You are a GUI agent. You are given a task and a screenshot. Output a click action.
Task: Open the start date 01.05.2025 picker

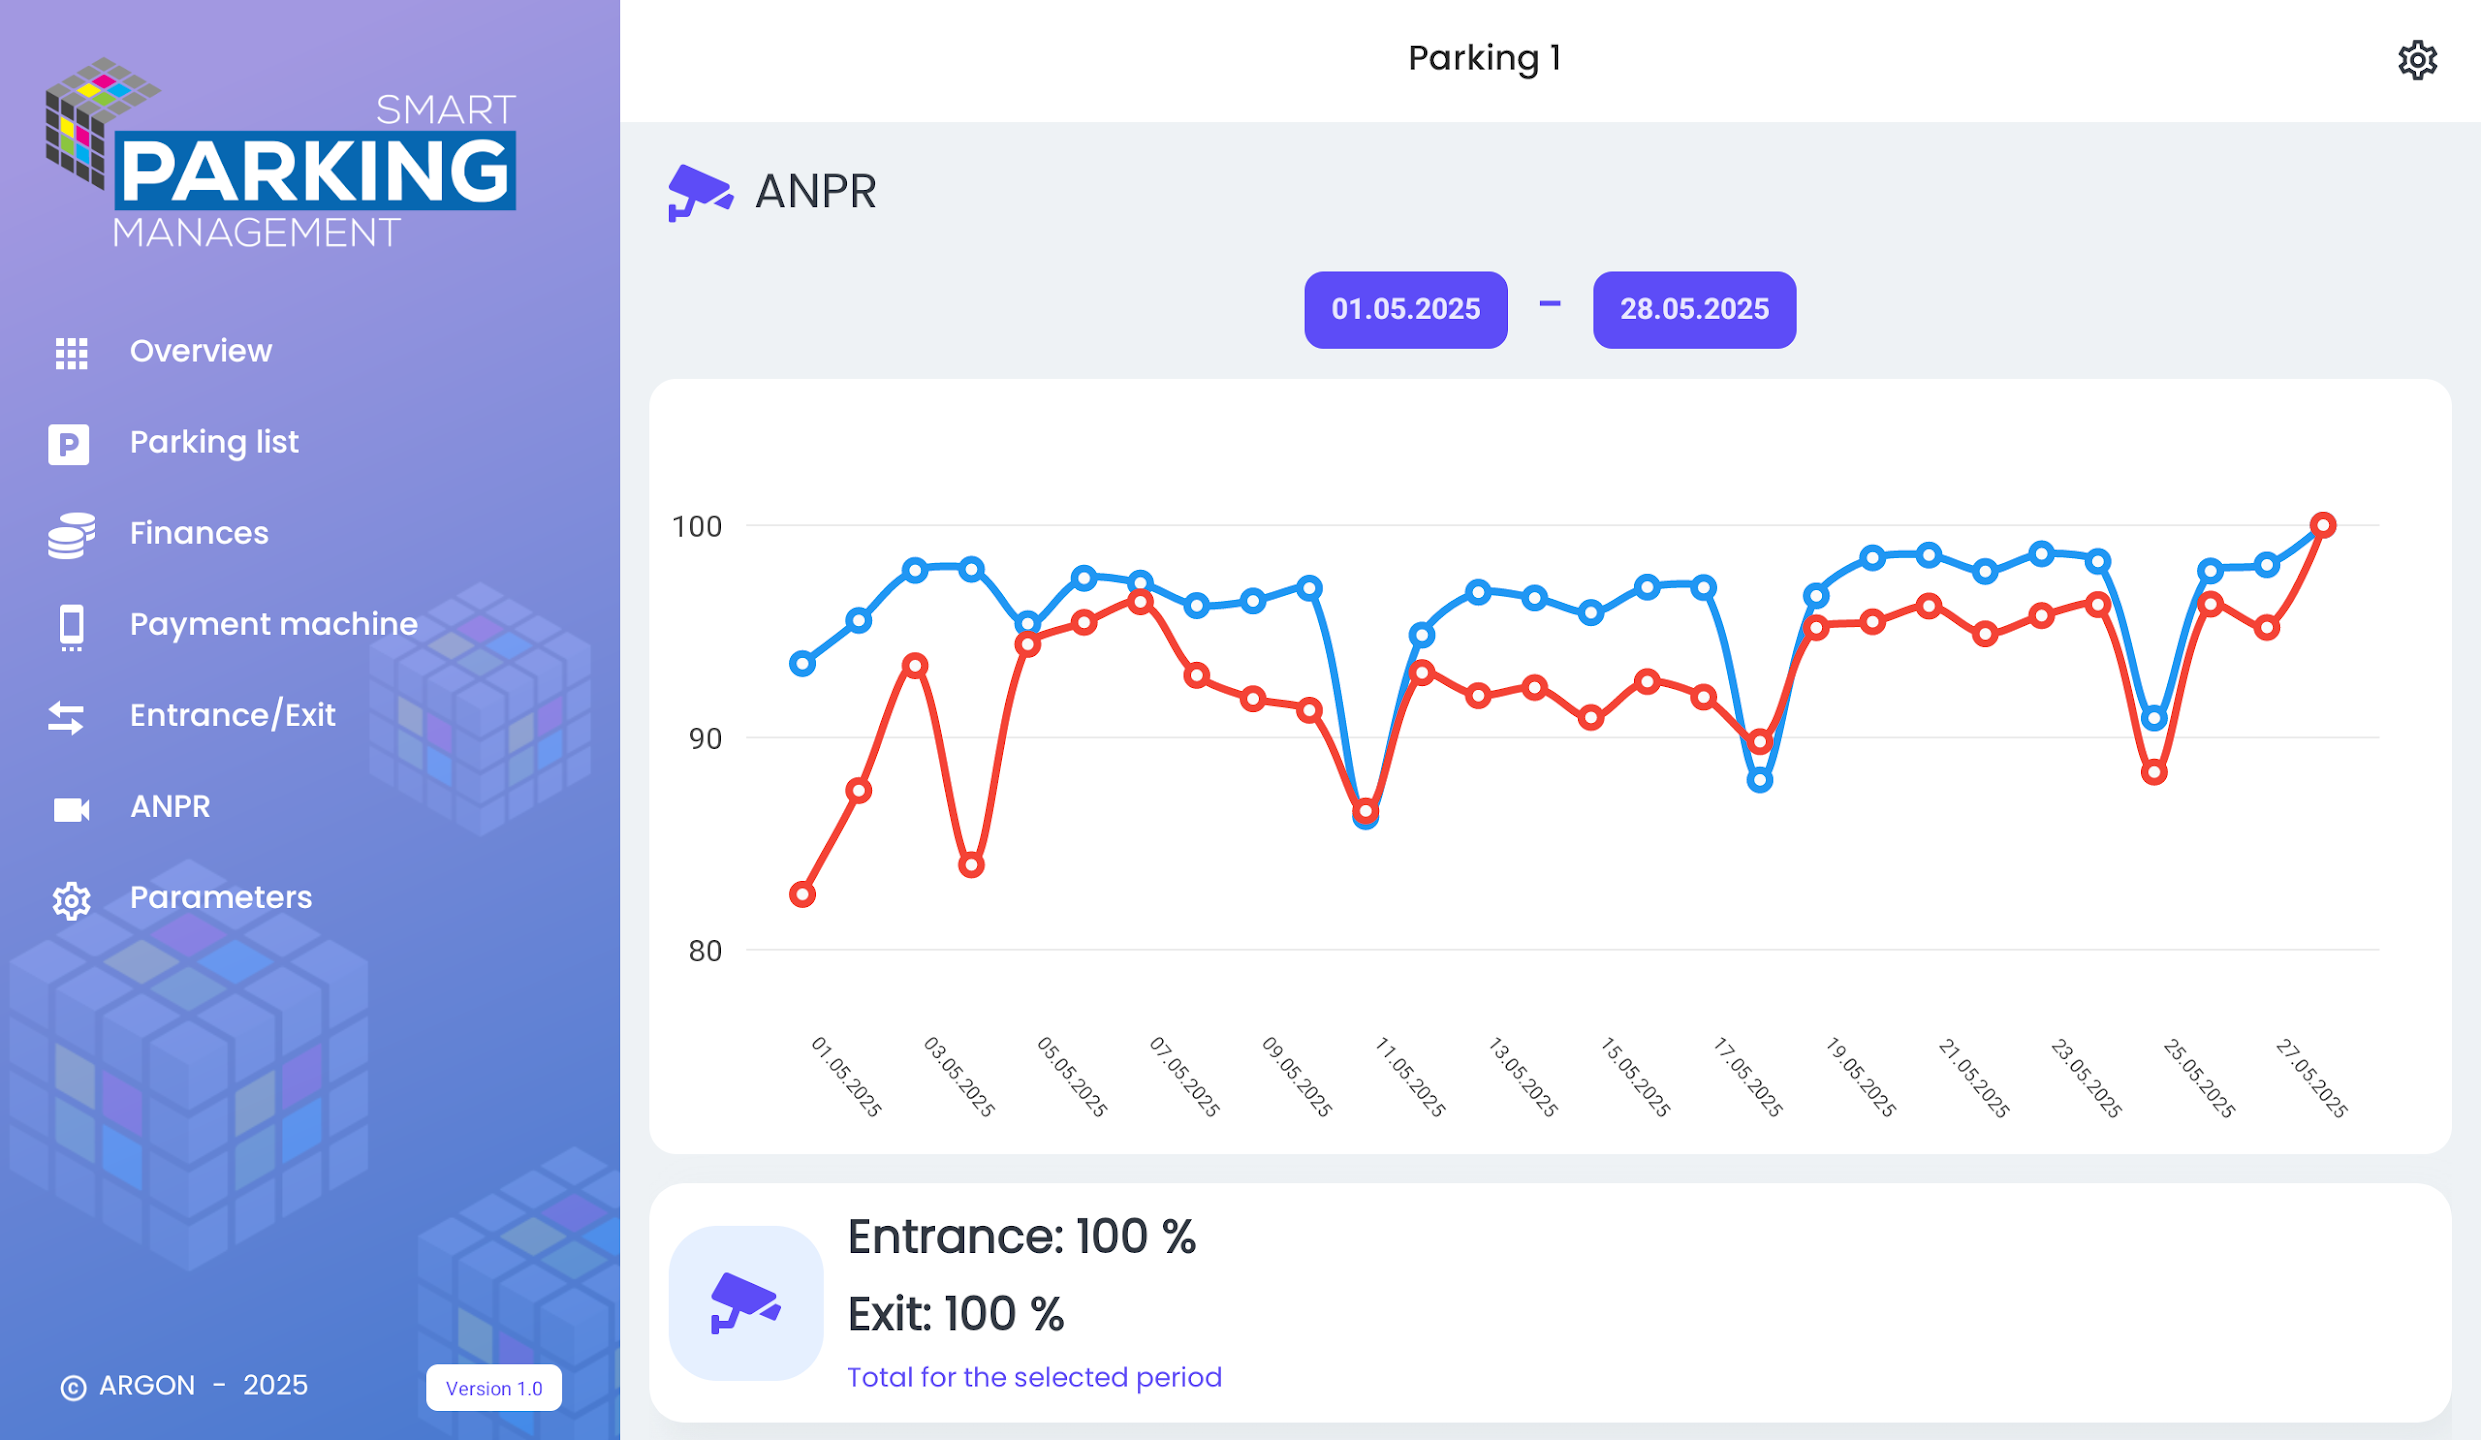(1405, 309)
